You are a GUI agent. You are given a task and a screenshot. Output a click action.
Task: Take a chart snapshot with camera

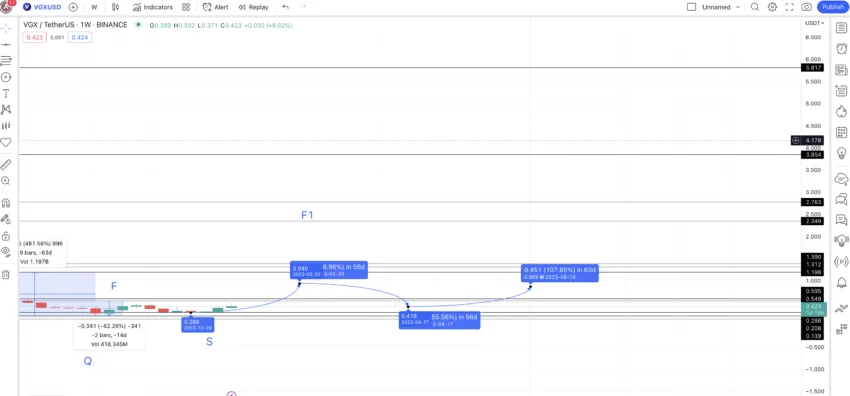tap(807, 7)
